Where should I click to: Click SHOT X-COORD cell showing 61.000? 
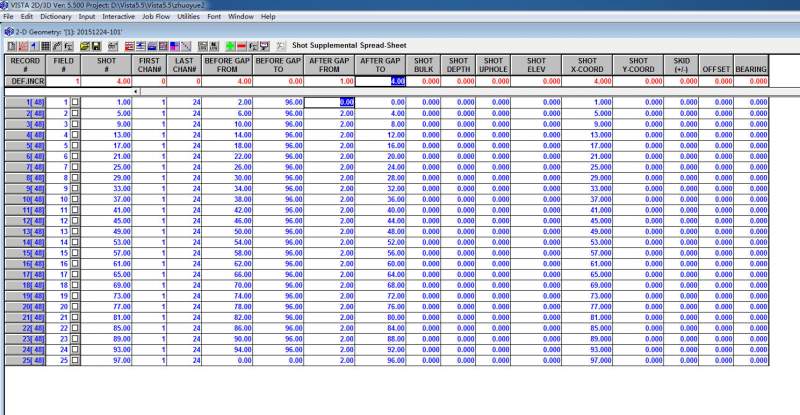(587, 263)
